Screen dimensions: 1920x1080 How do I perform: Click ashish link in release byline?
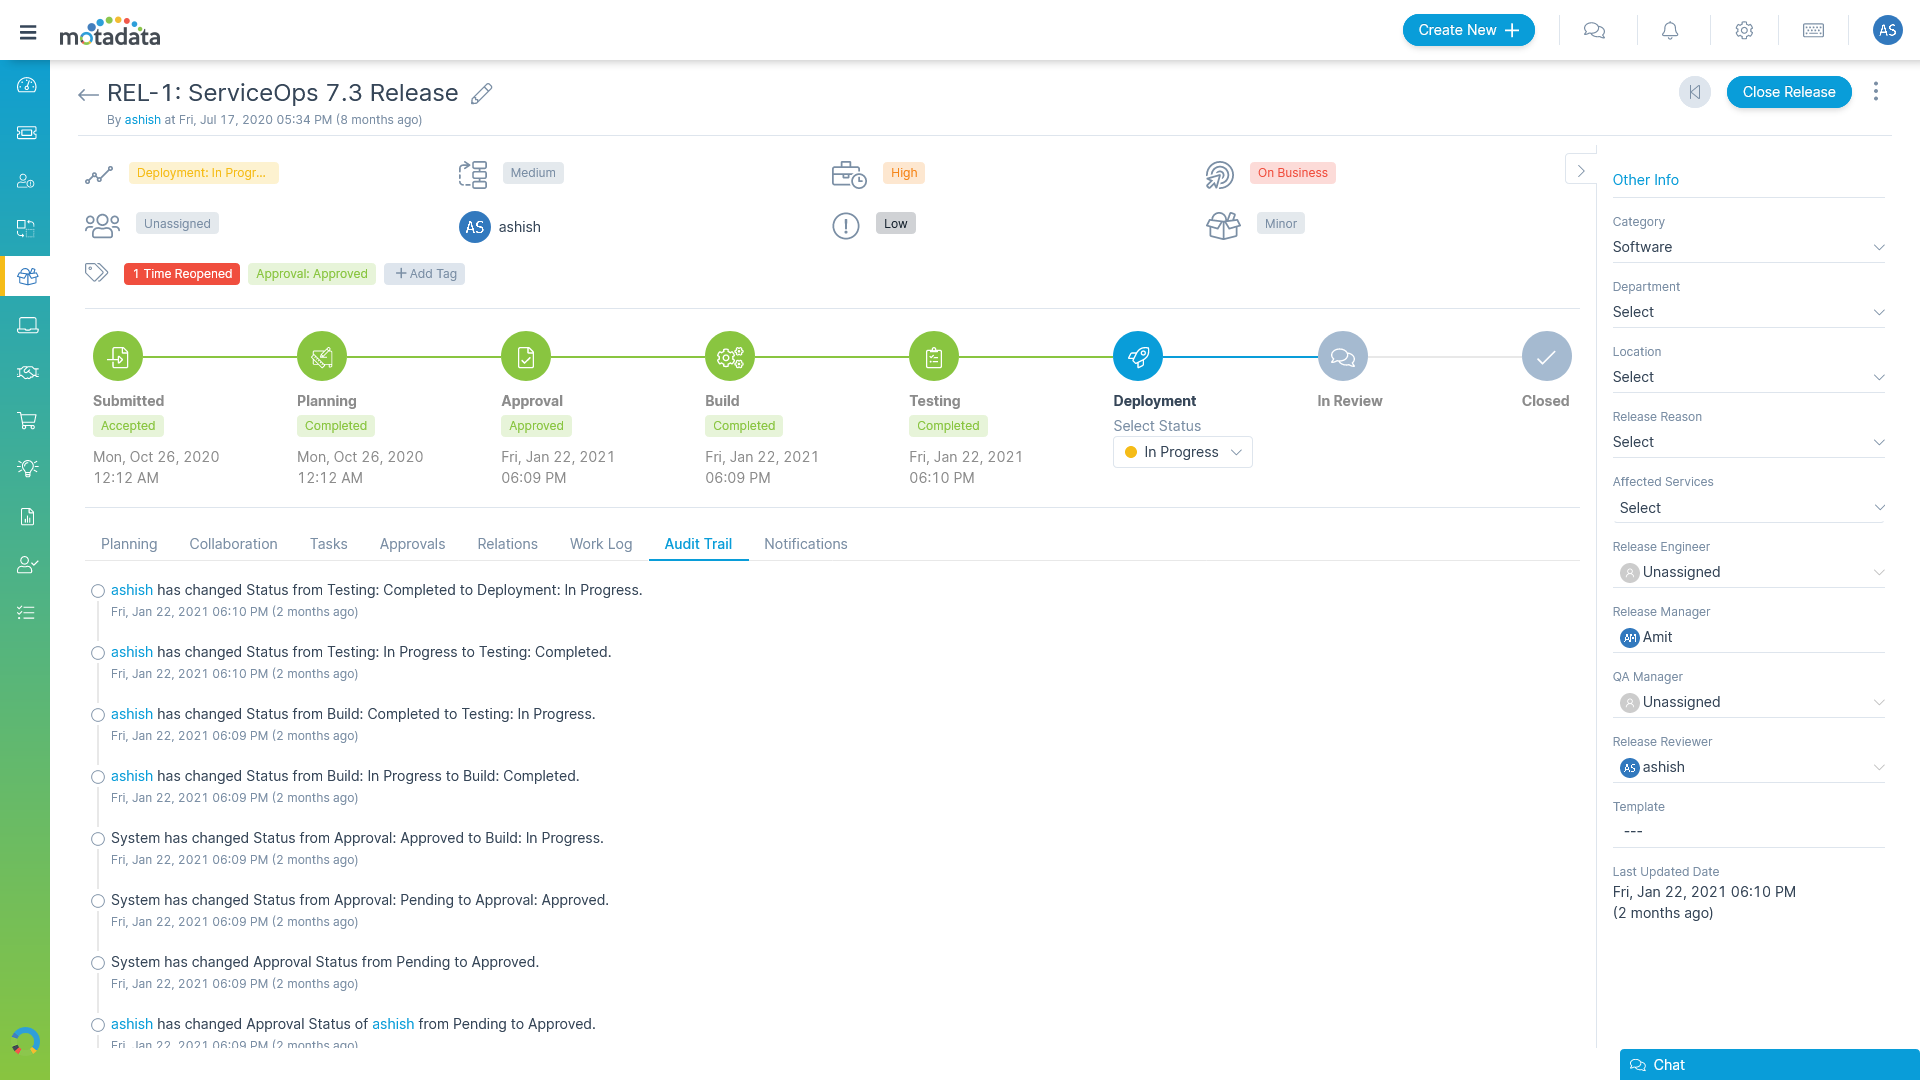[x=143, y=120]
